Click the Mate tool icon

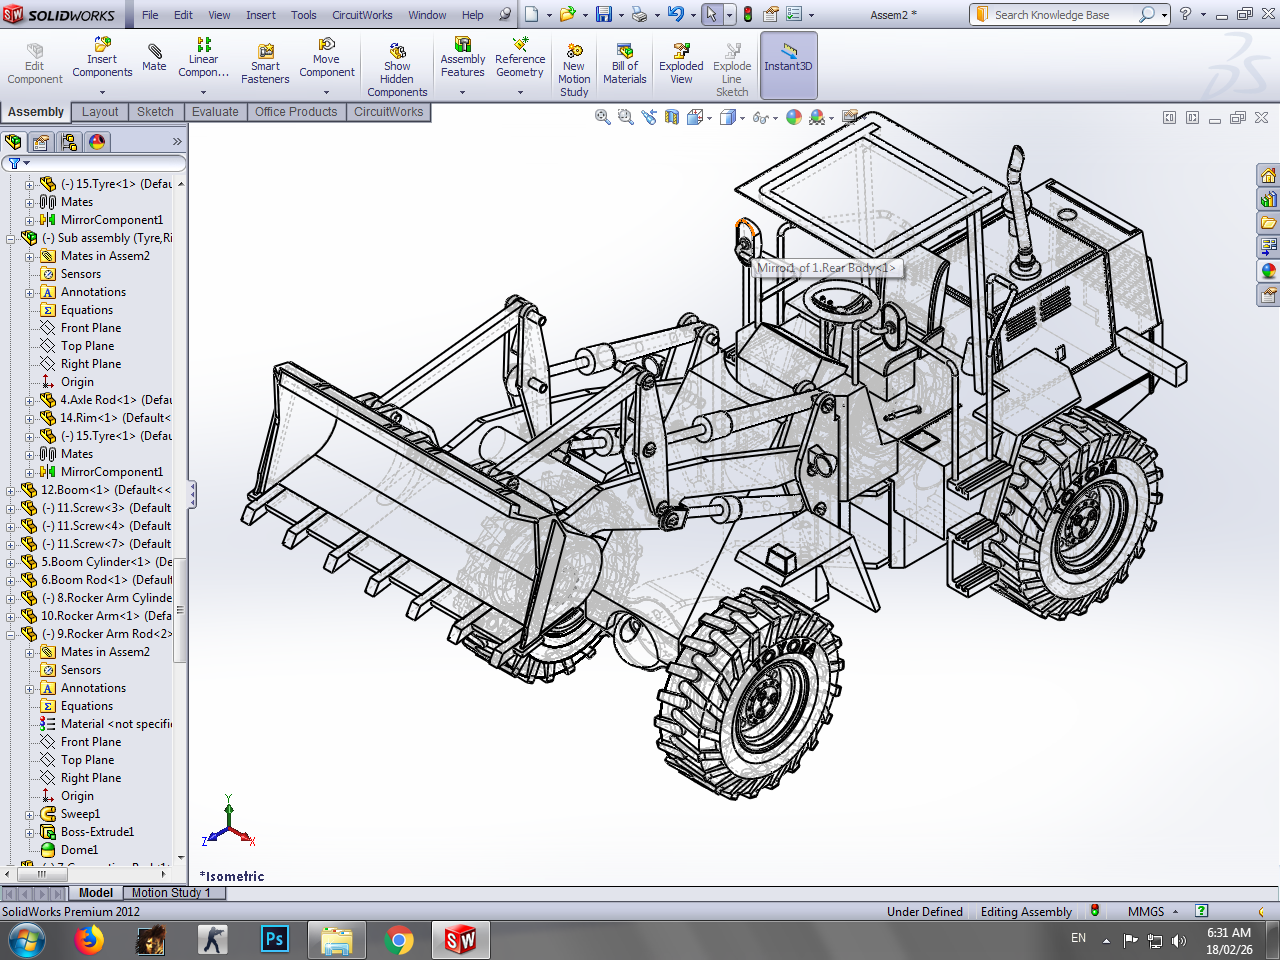(154, 57)
